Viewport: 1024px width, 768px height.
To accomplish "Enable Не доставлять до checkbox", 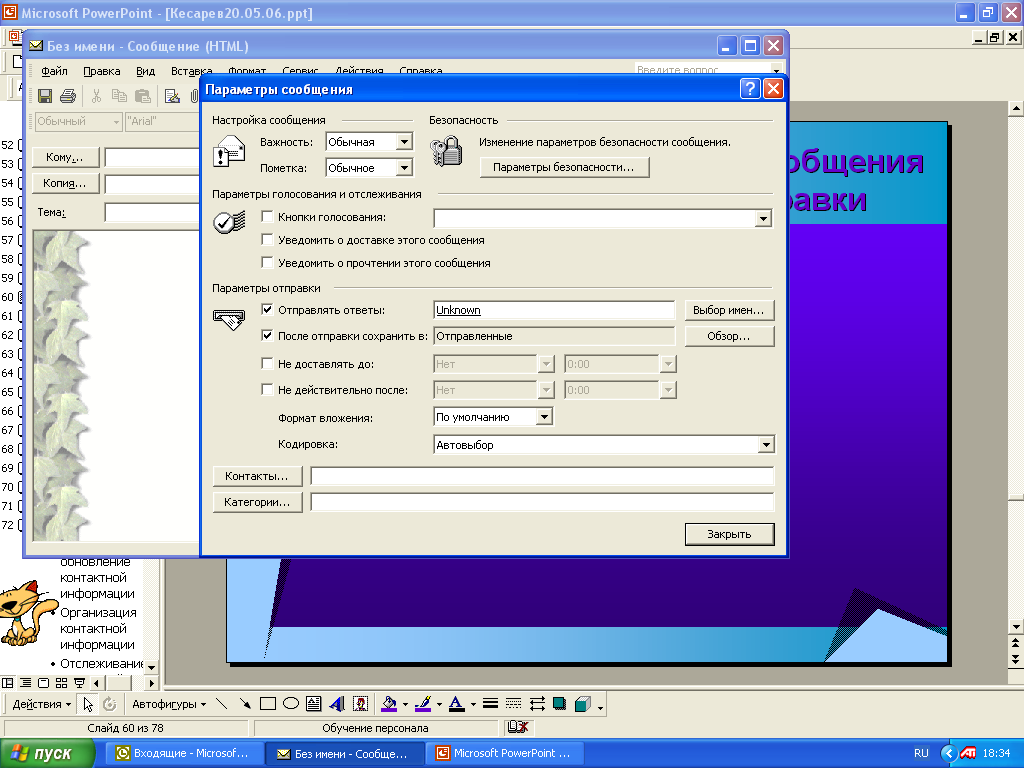I will (267, 363).
